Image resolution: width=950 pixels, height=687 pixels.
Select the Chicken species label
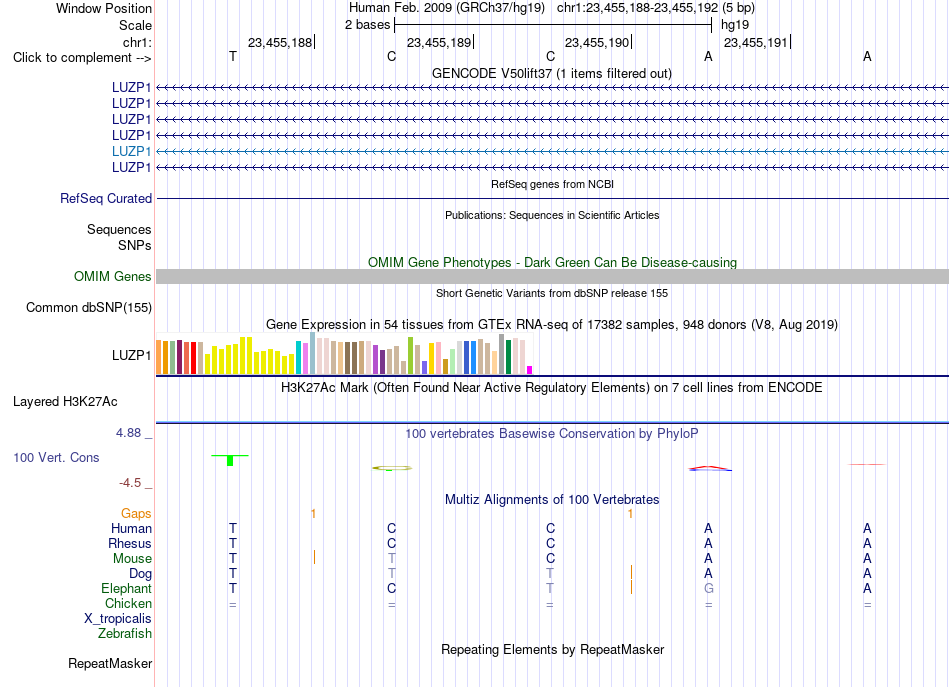click(x=128, y=603)
